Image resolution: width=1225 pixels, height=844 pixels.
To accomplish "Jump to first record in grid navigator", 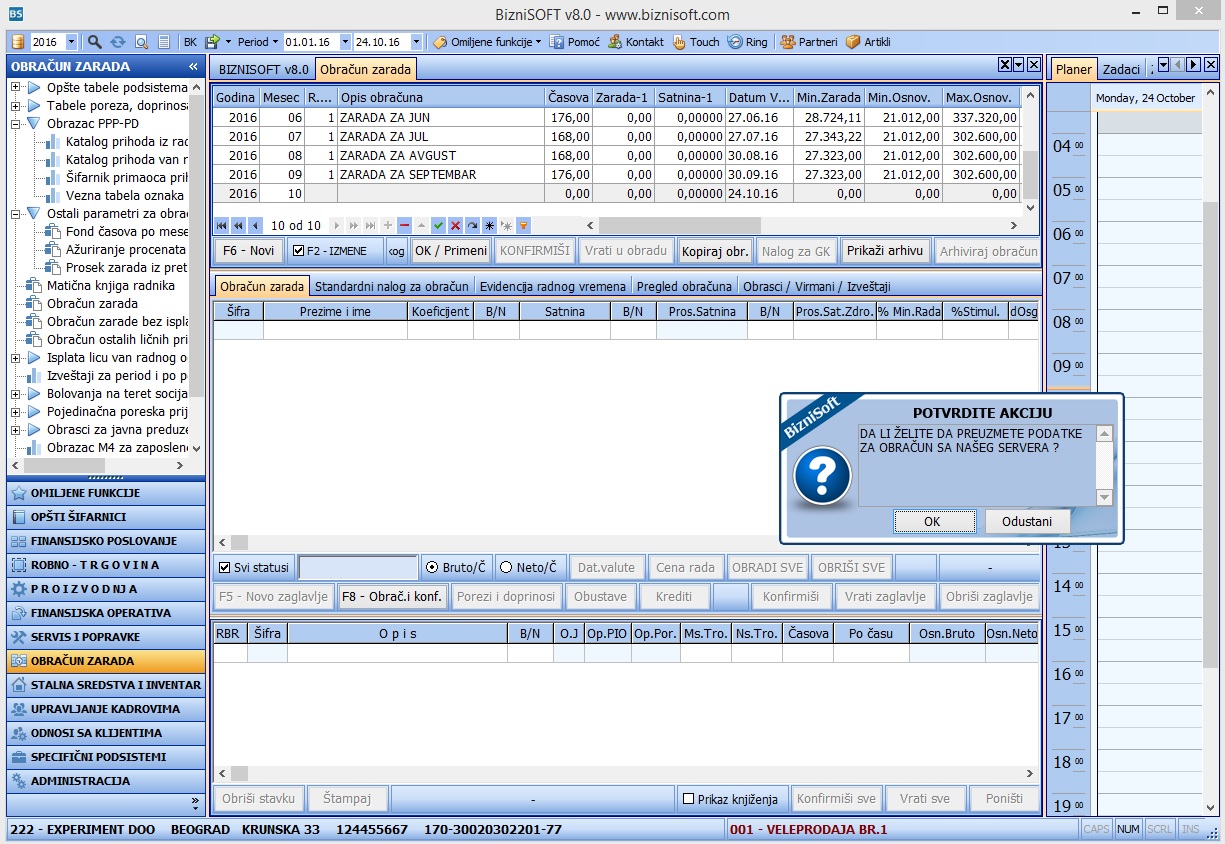I will coord(222,226).
